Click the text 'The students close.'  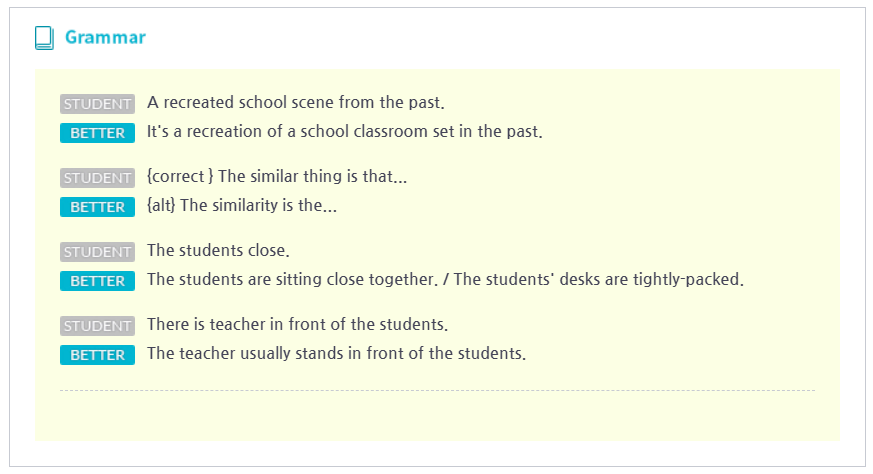coord(218,251)
